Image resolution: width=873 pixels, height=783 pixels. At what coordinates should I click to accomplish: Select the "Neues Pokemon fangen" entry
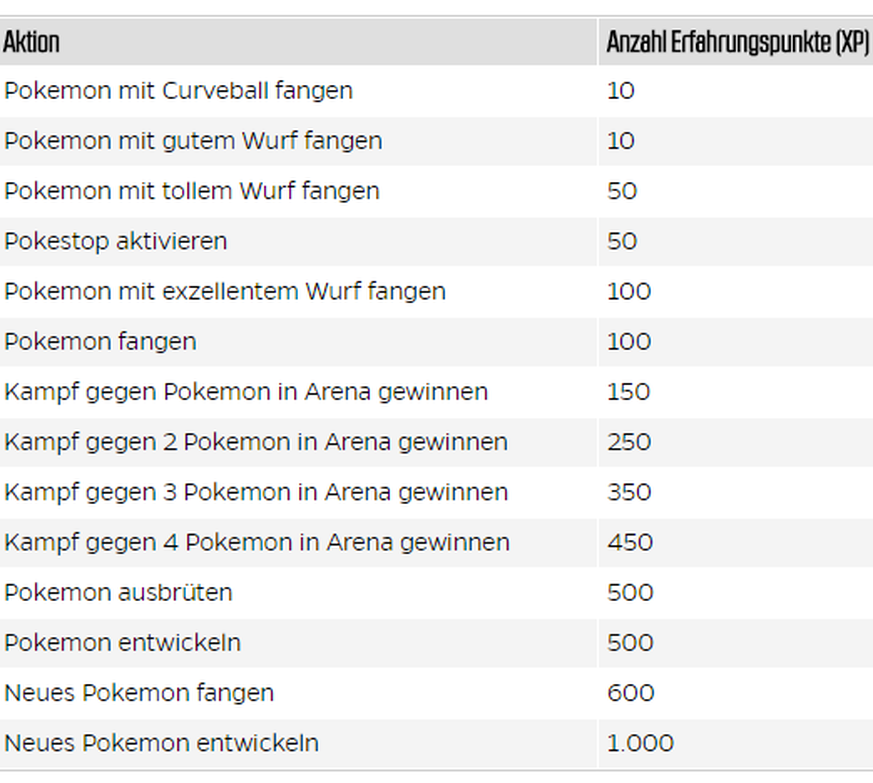pyautogui.click(x=139, y=692)
